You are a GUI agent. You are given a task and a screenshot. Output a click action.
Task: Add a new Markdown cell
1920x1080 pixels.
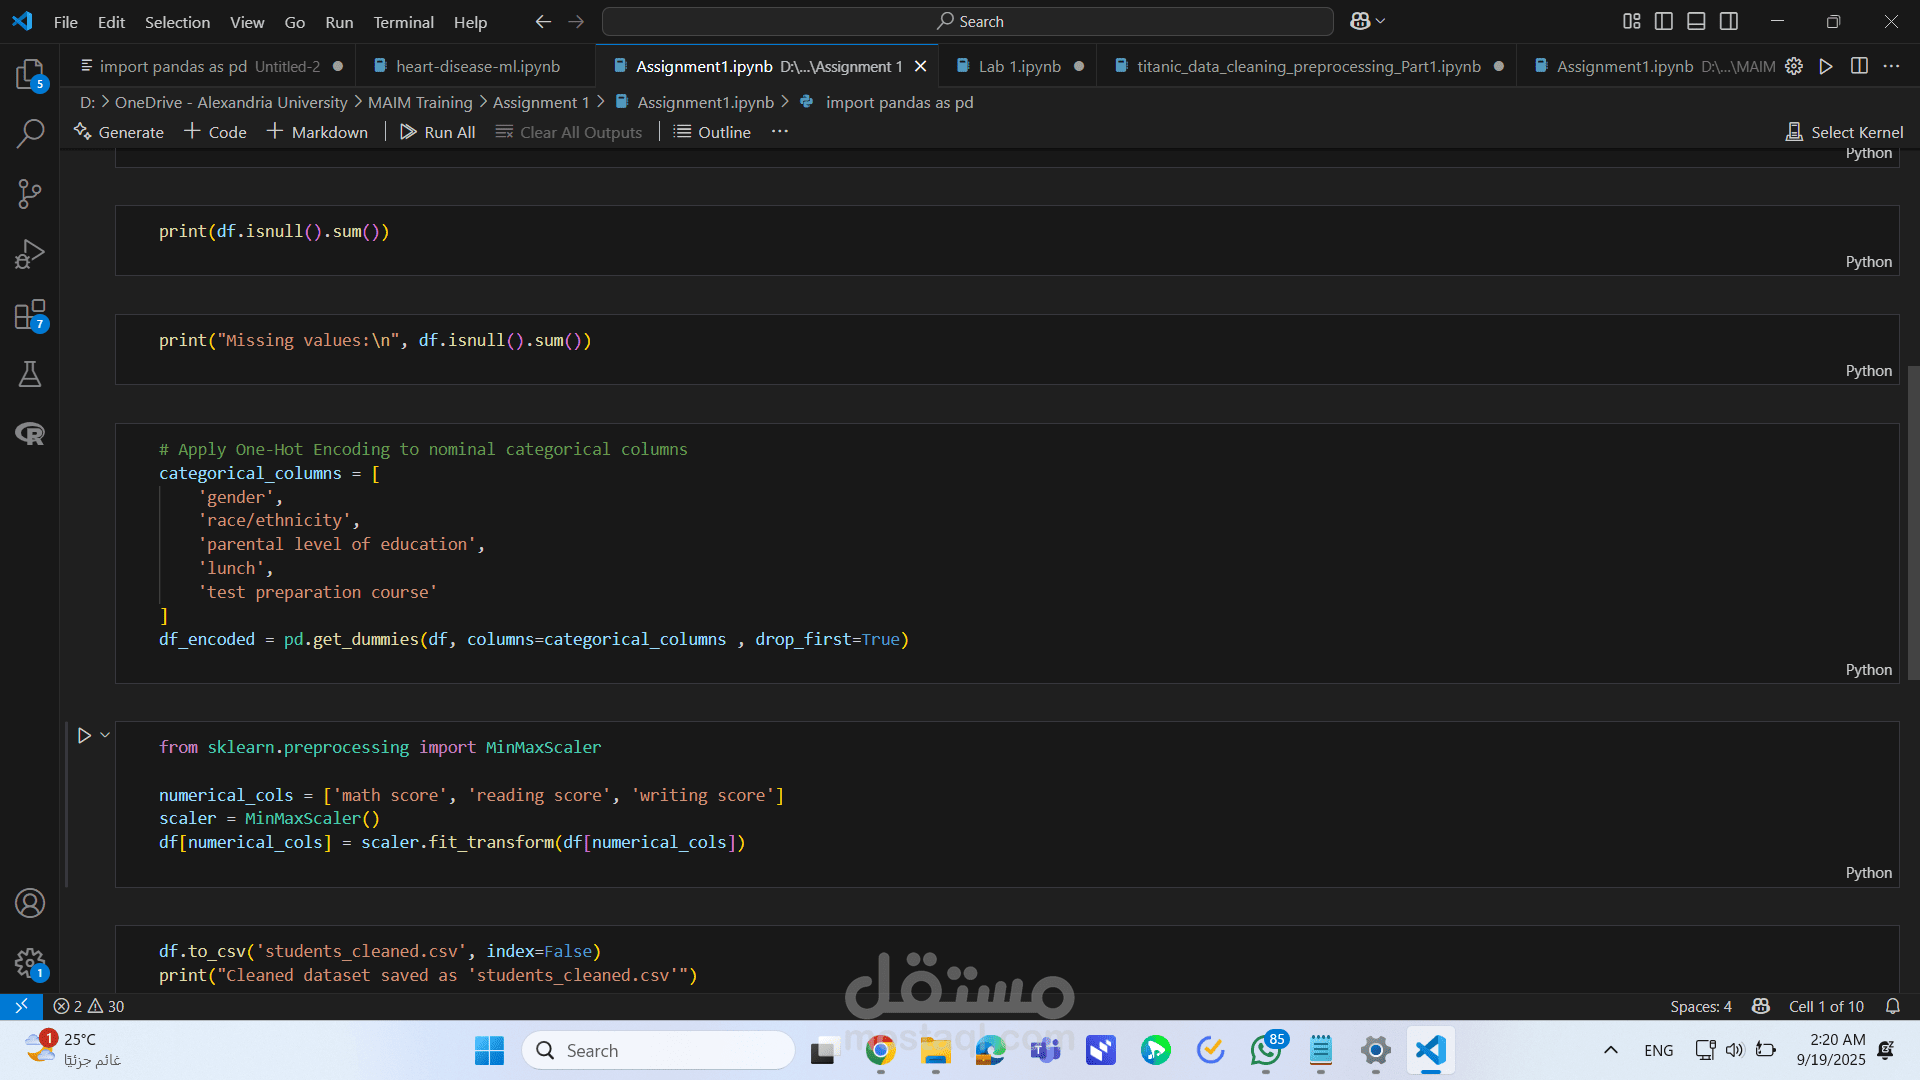[x=317, y=132]
